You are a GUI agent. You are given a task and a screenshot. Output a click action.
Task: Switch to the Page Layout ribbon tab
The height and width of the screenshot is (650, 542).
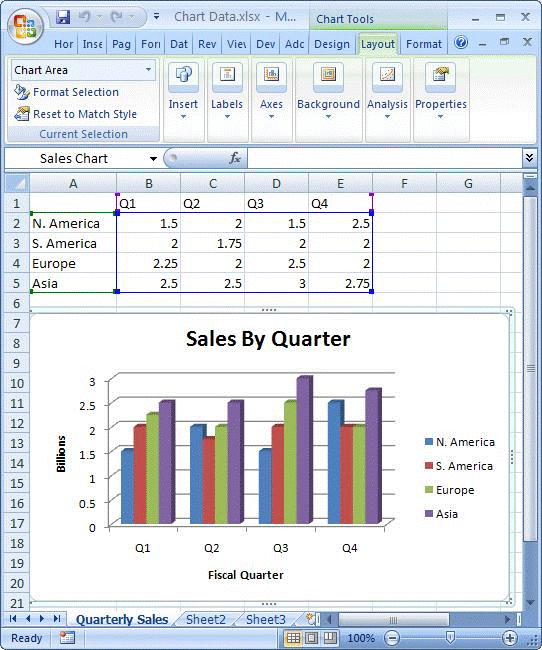121,44
